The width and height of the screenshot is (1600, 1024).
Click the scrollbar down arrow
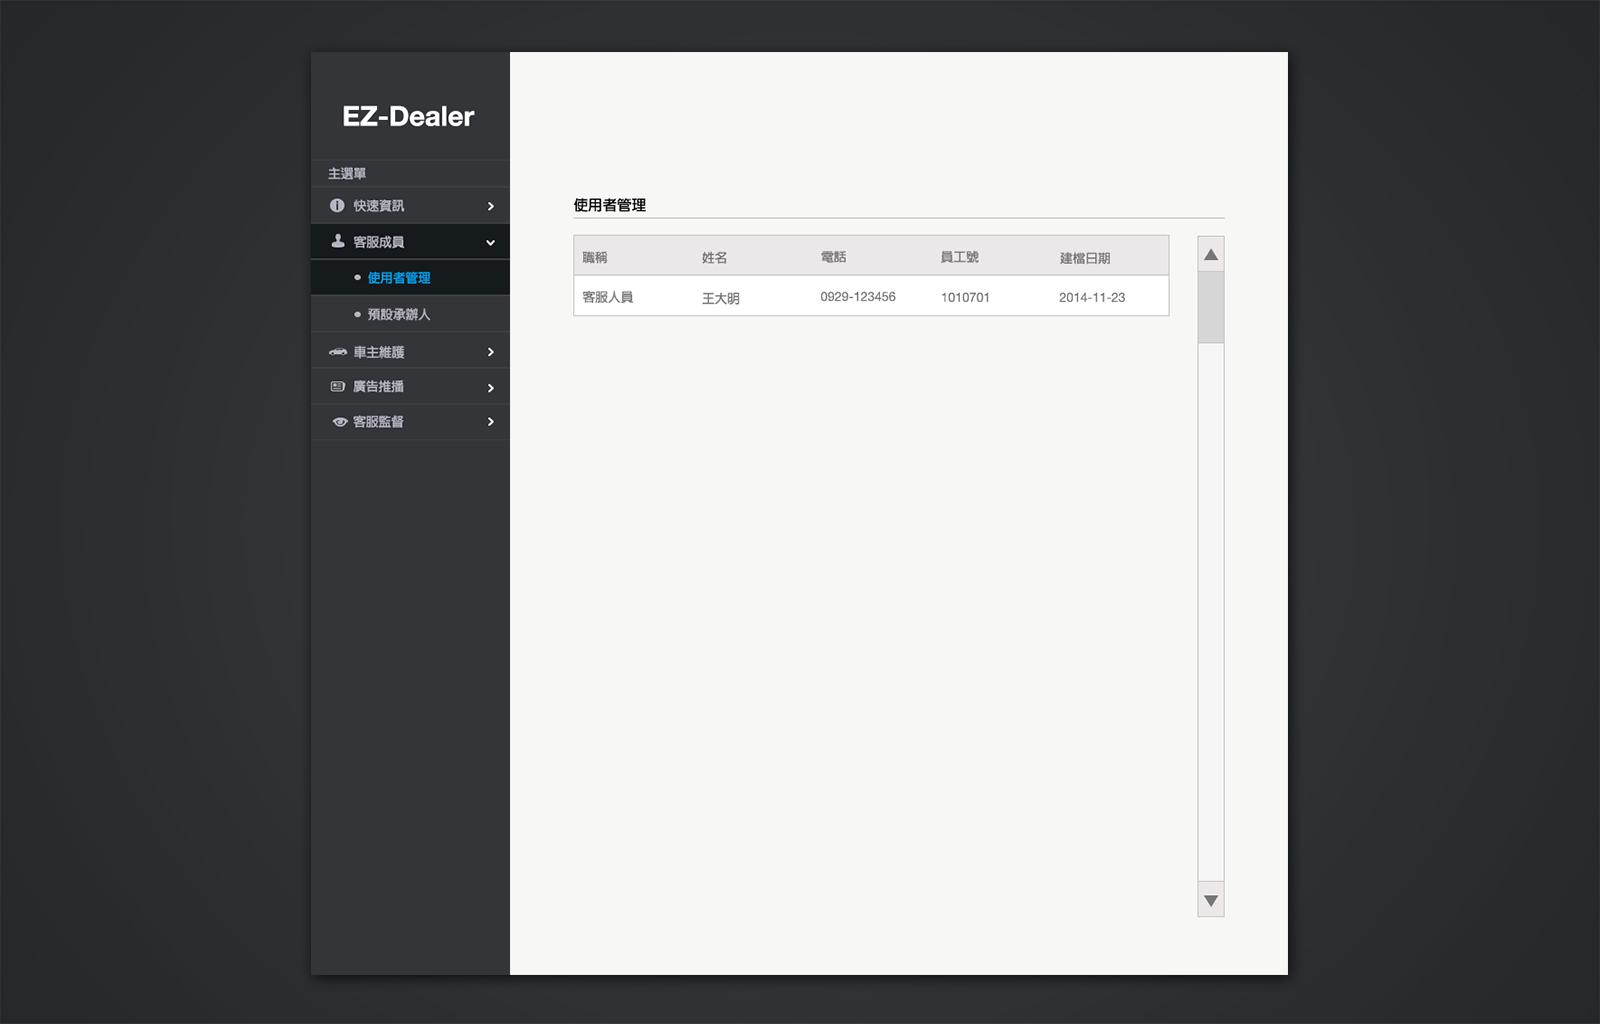[1211, 901]
